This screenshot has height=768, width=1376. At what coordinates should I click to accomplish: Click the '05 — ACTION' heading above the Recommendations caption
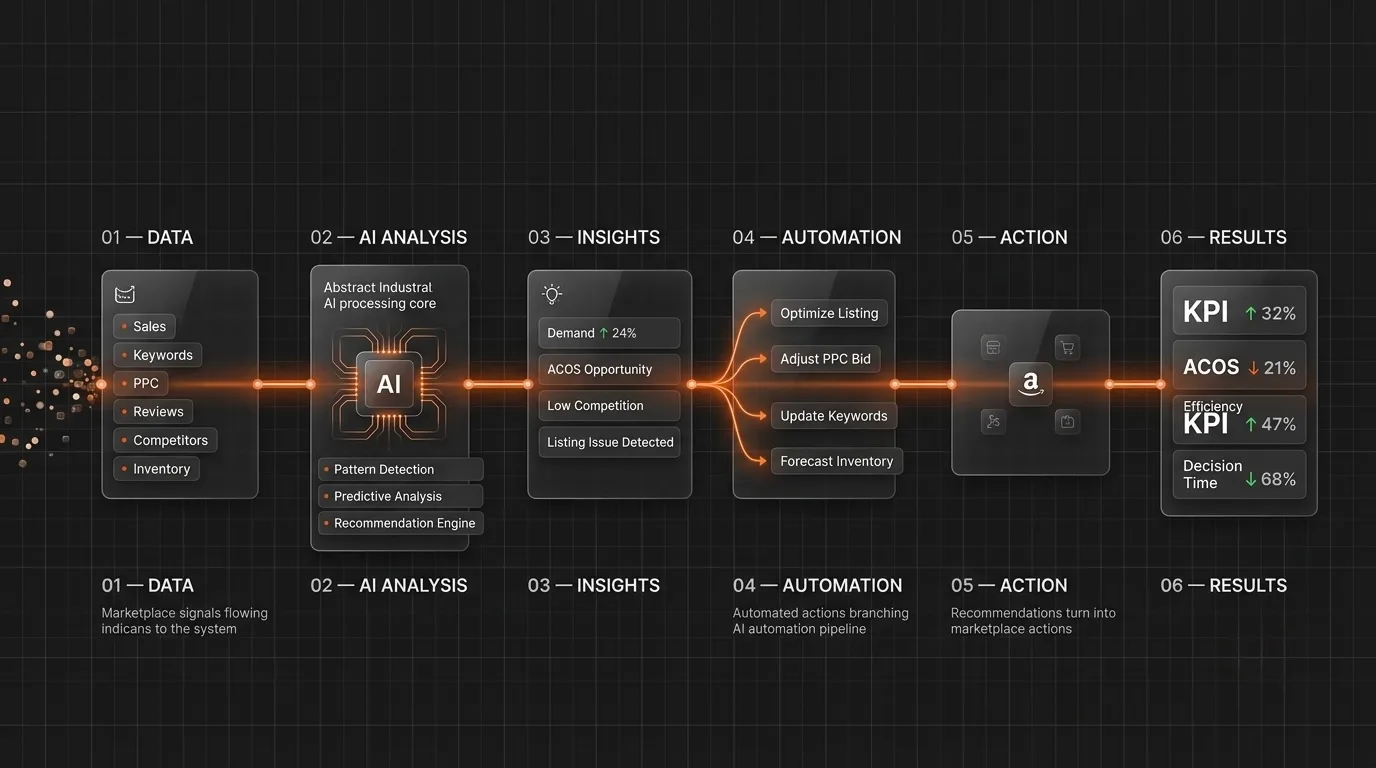coord(1009,585)
